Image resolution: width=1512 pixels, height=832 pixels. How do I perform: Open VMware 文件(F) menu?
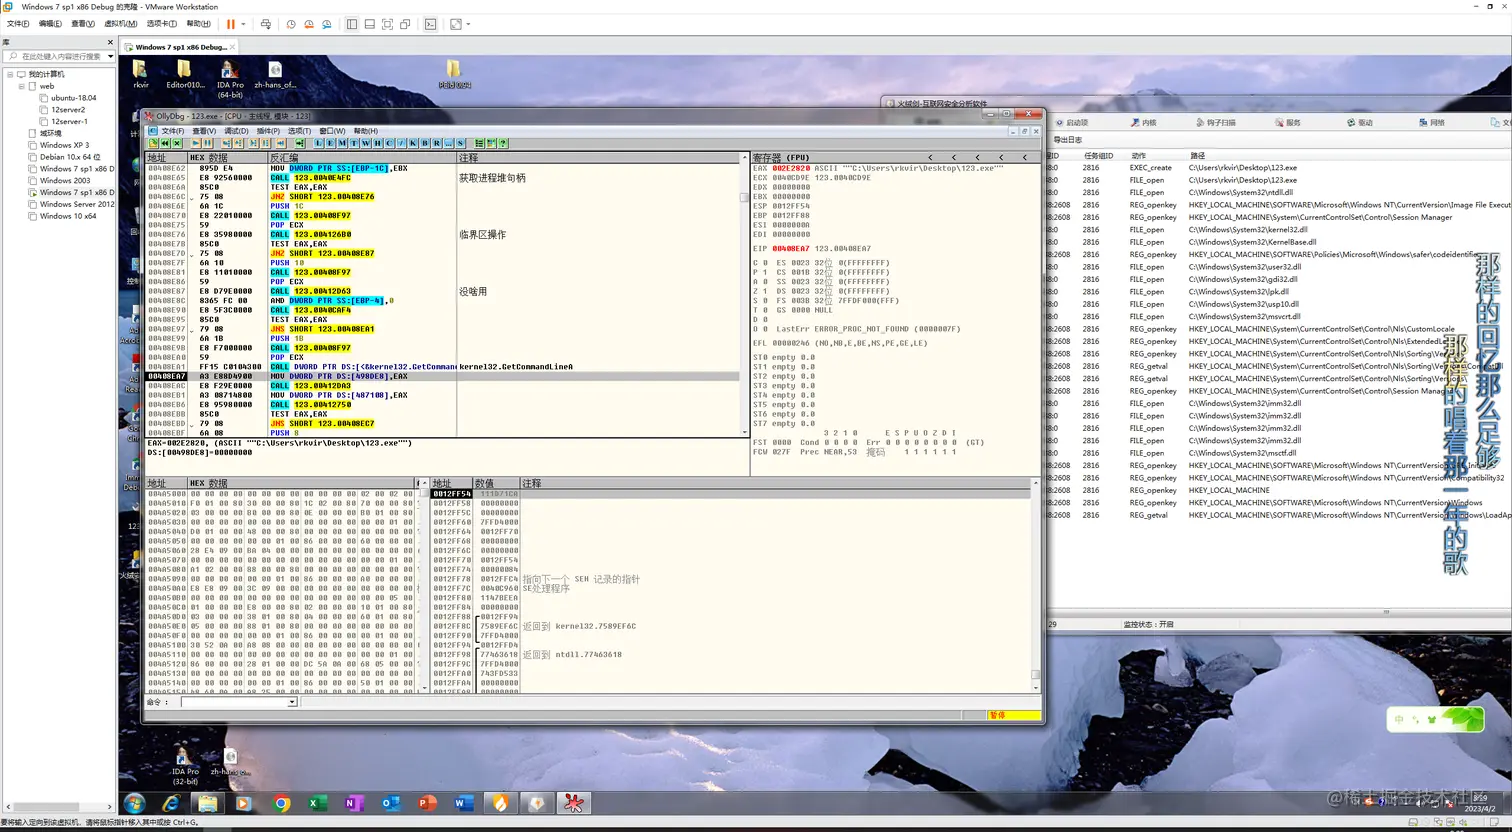[18, 24]
